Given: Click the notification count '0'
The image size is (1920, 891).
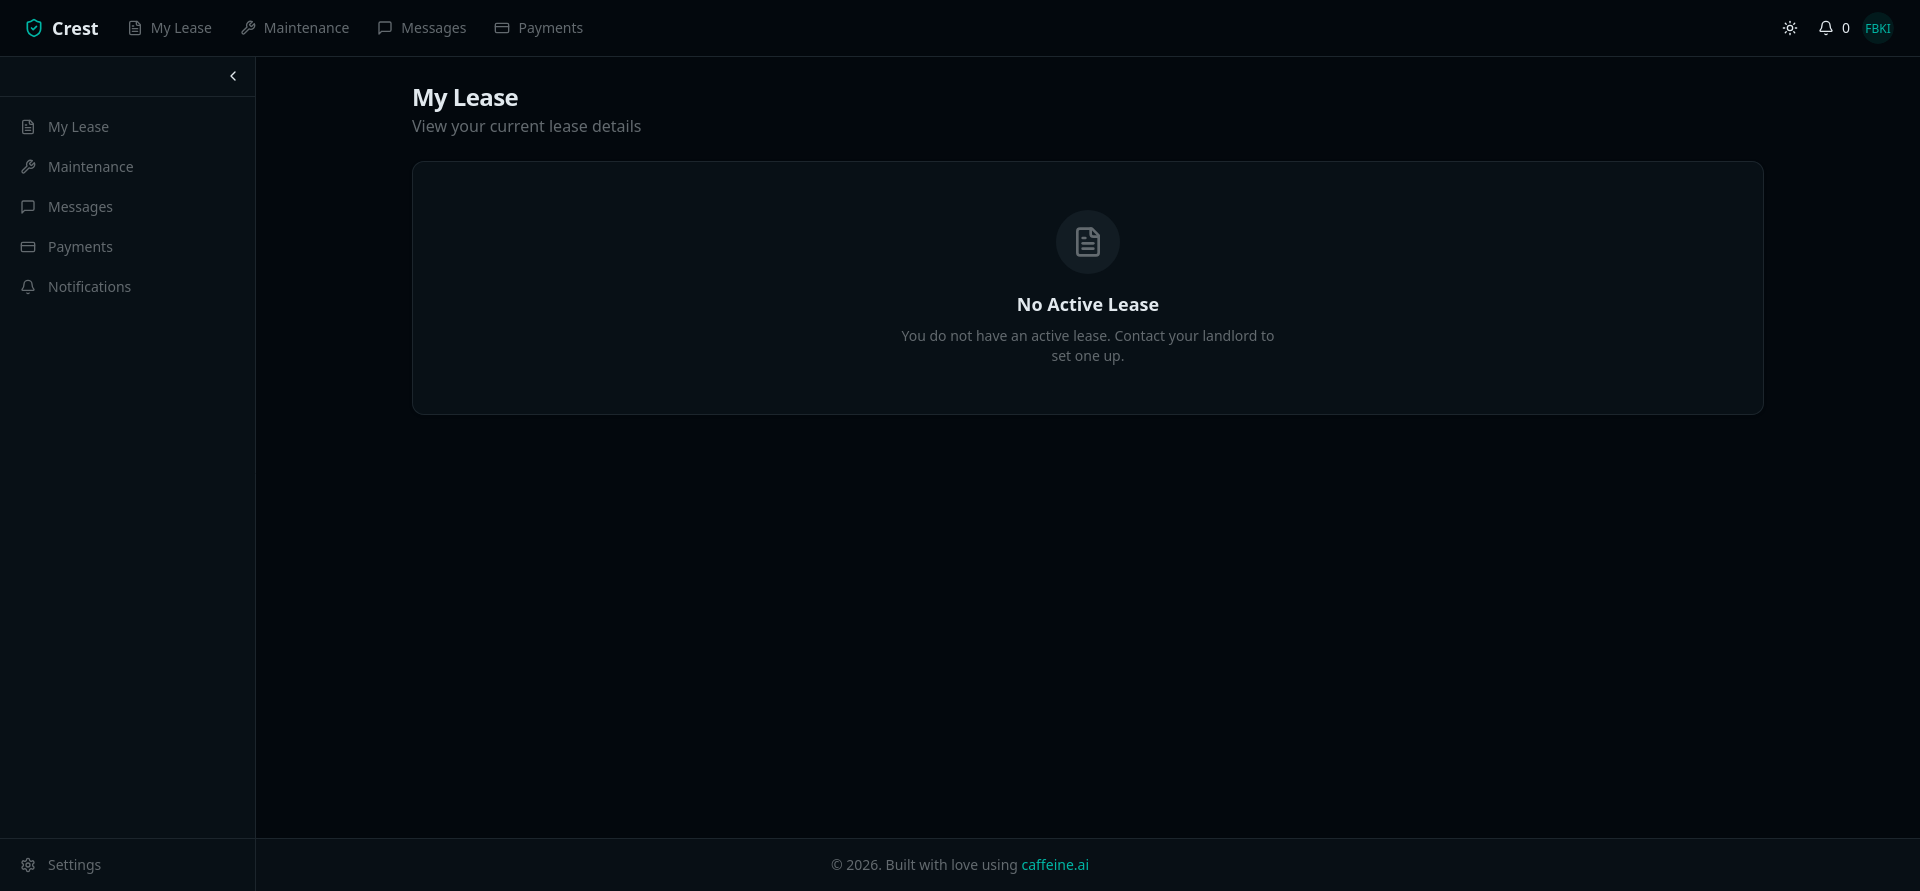Looking at the screenshot, I should (x=1846, y=28).
